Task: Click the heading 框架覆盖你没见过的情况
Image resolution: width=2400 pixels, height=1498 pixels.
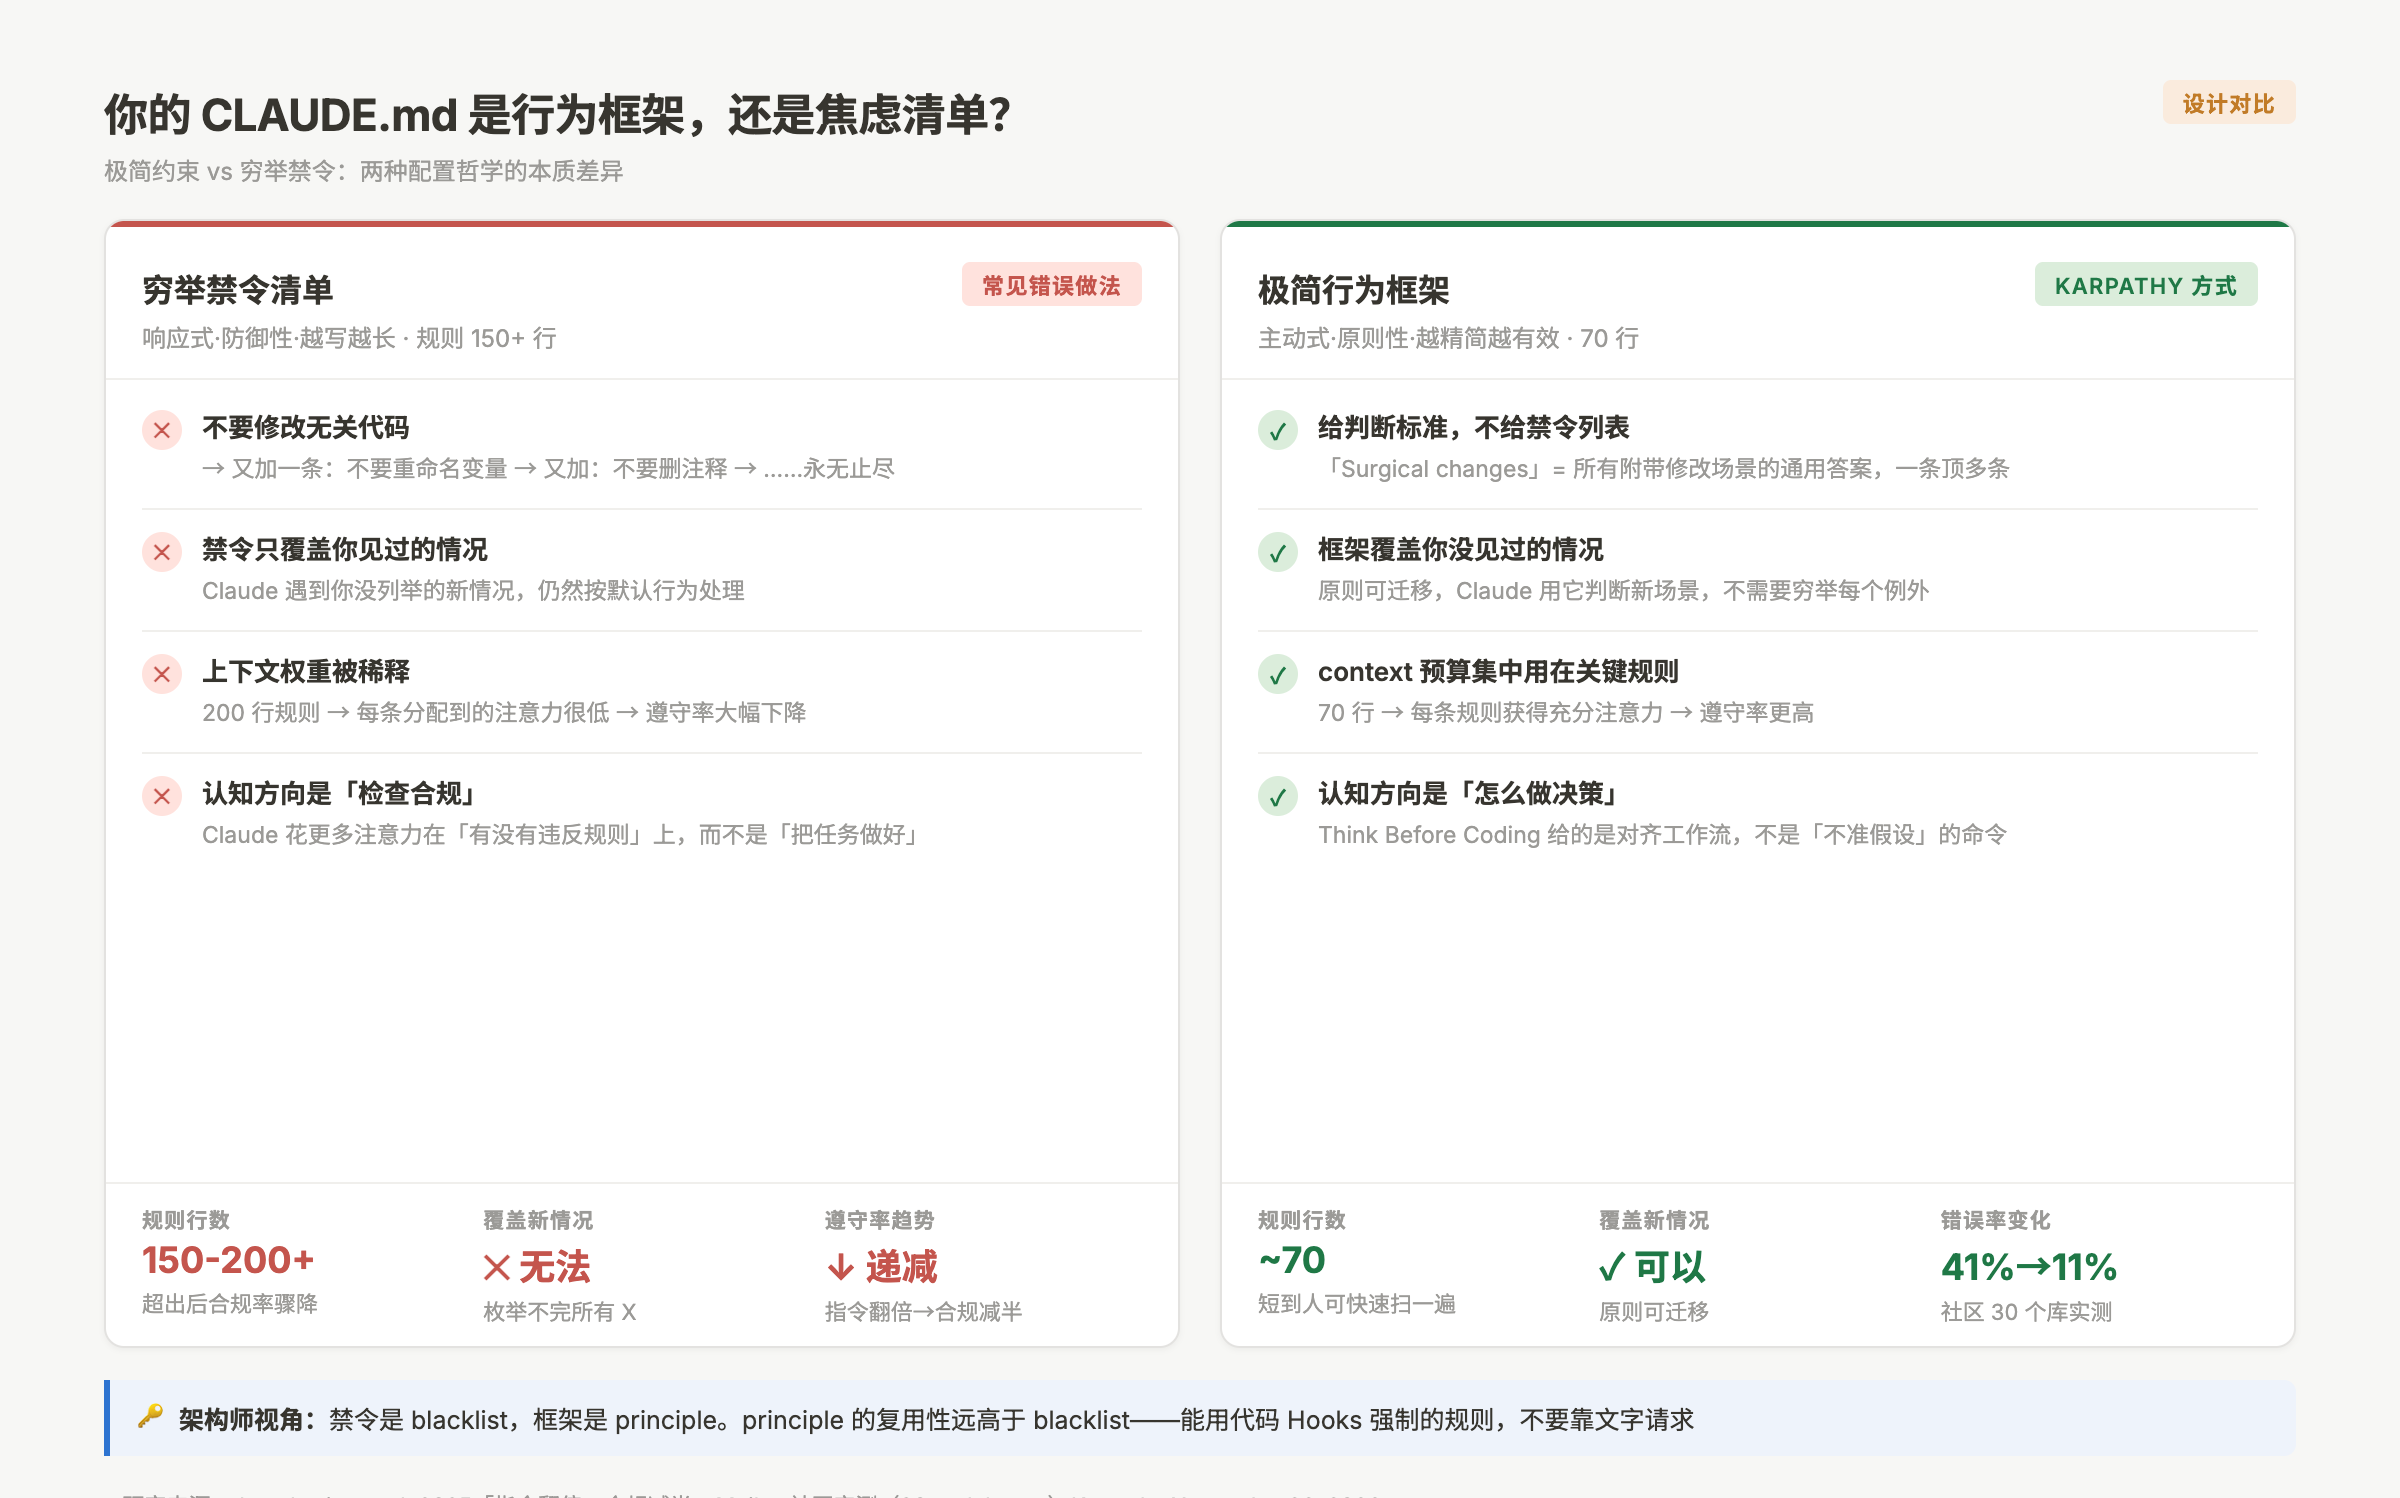Action: click(x=1461, y=549)
